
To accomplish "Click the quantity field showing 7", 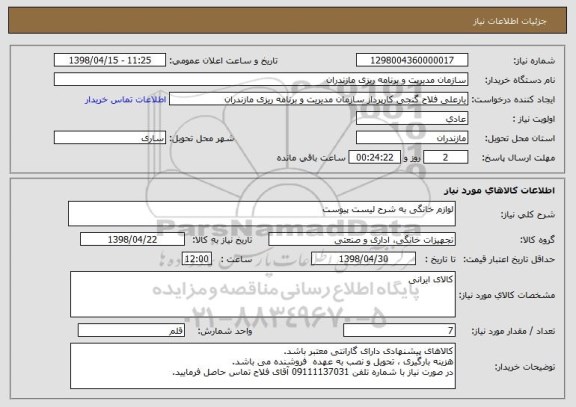I will [399, 330].
